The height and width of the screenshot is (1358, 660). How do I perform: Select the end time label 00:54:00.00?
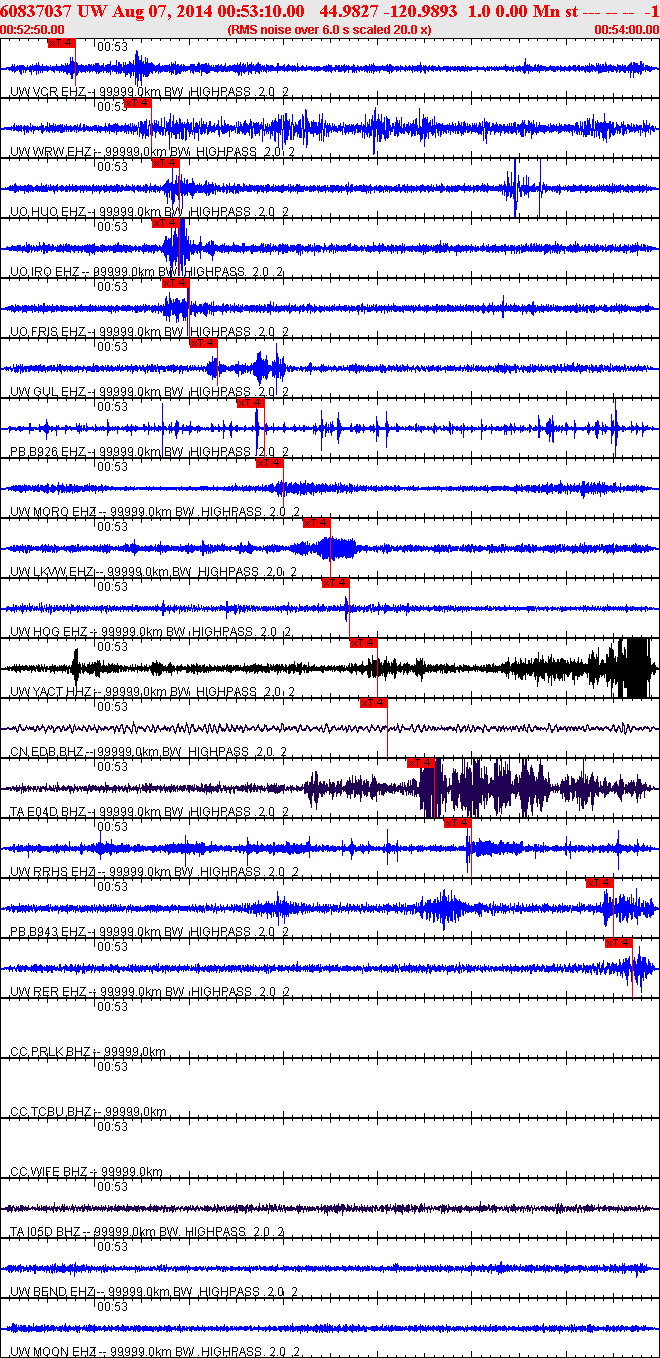(x=627, y=30)
